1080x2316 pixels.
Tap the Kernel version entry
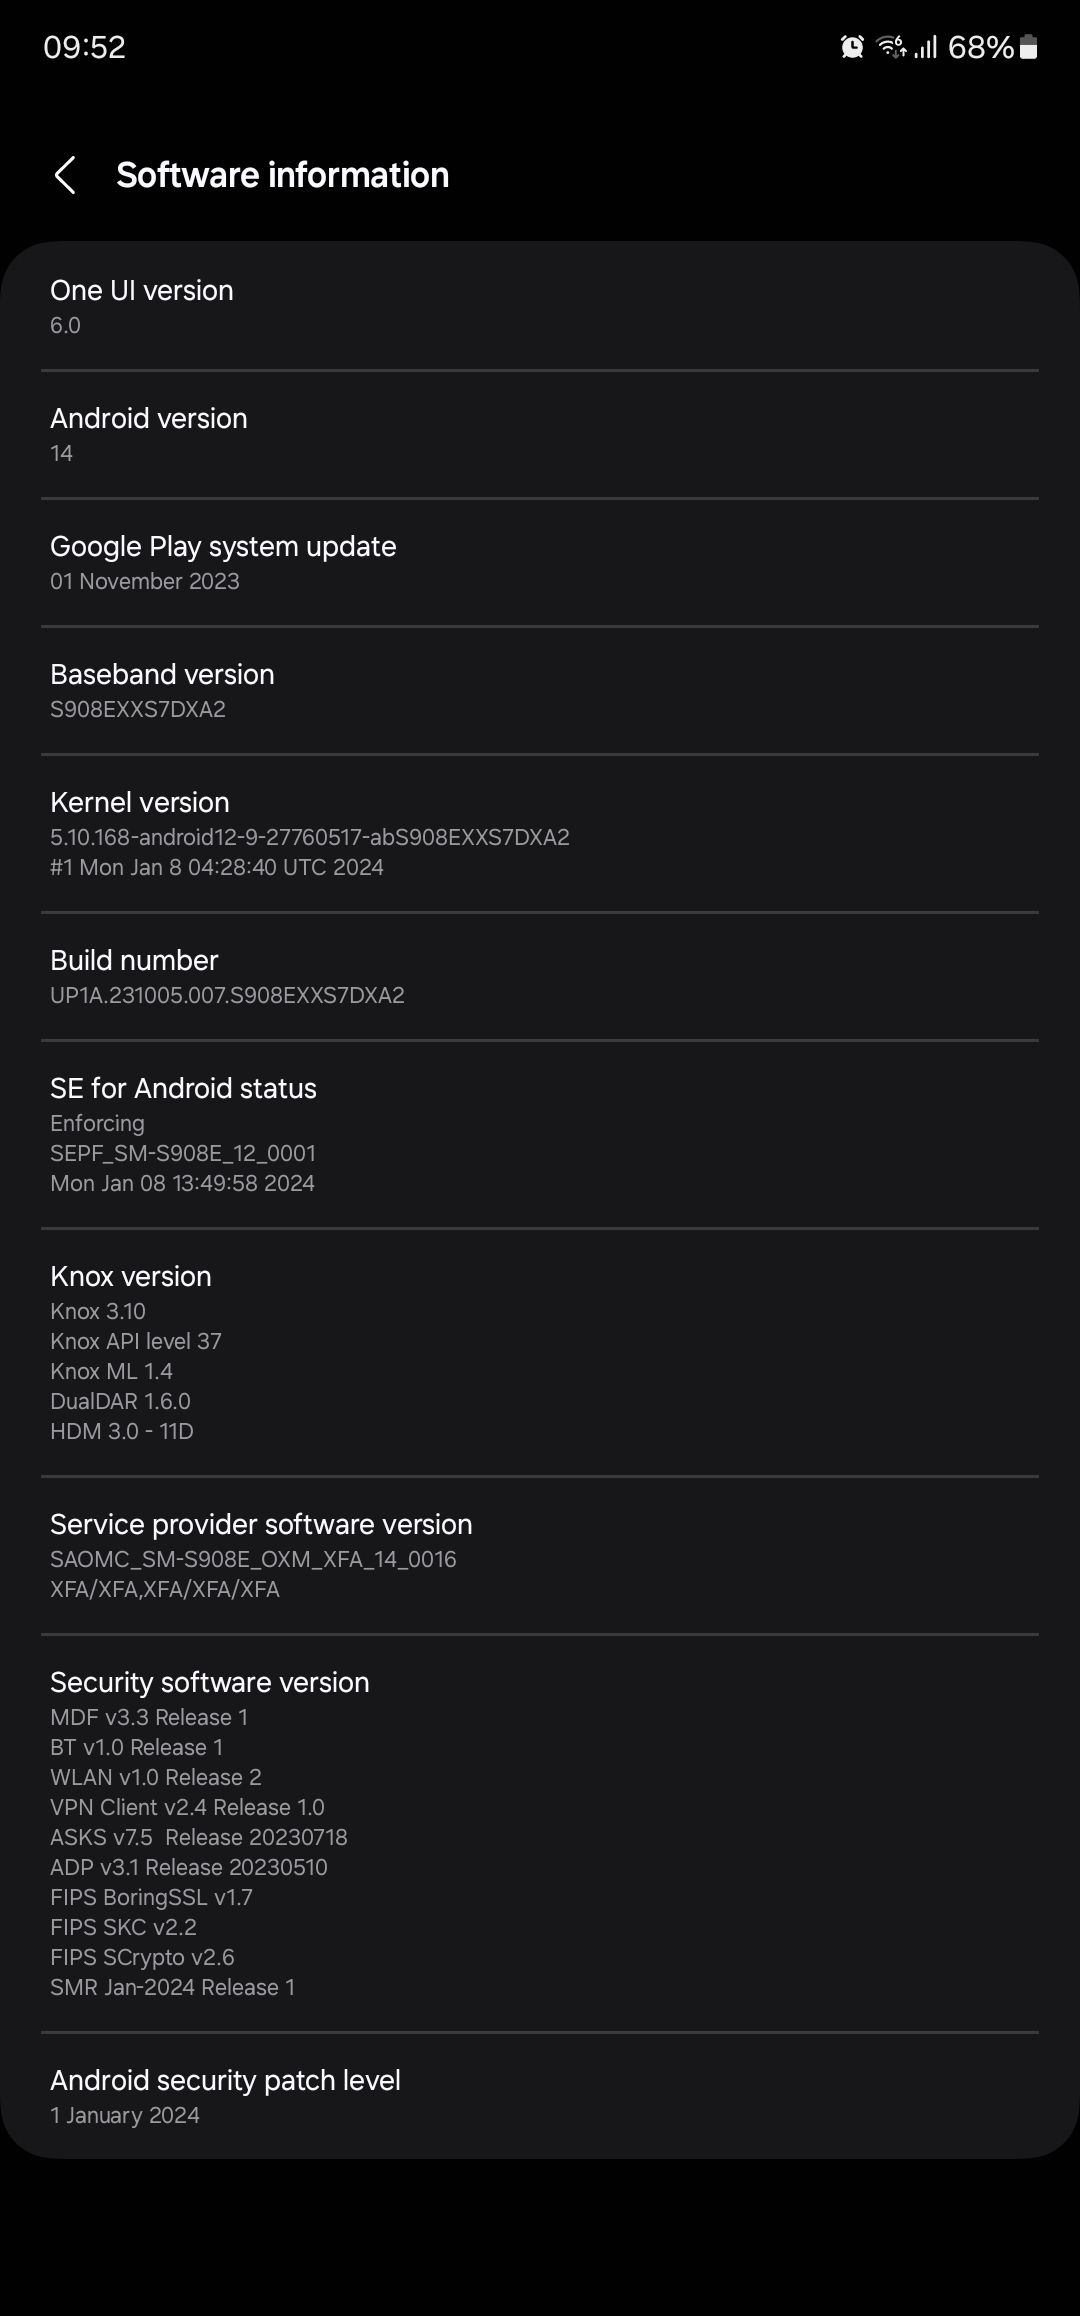(540, 832)
